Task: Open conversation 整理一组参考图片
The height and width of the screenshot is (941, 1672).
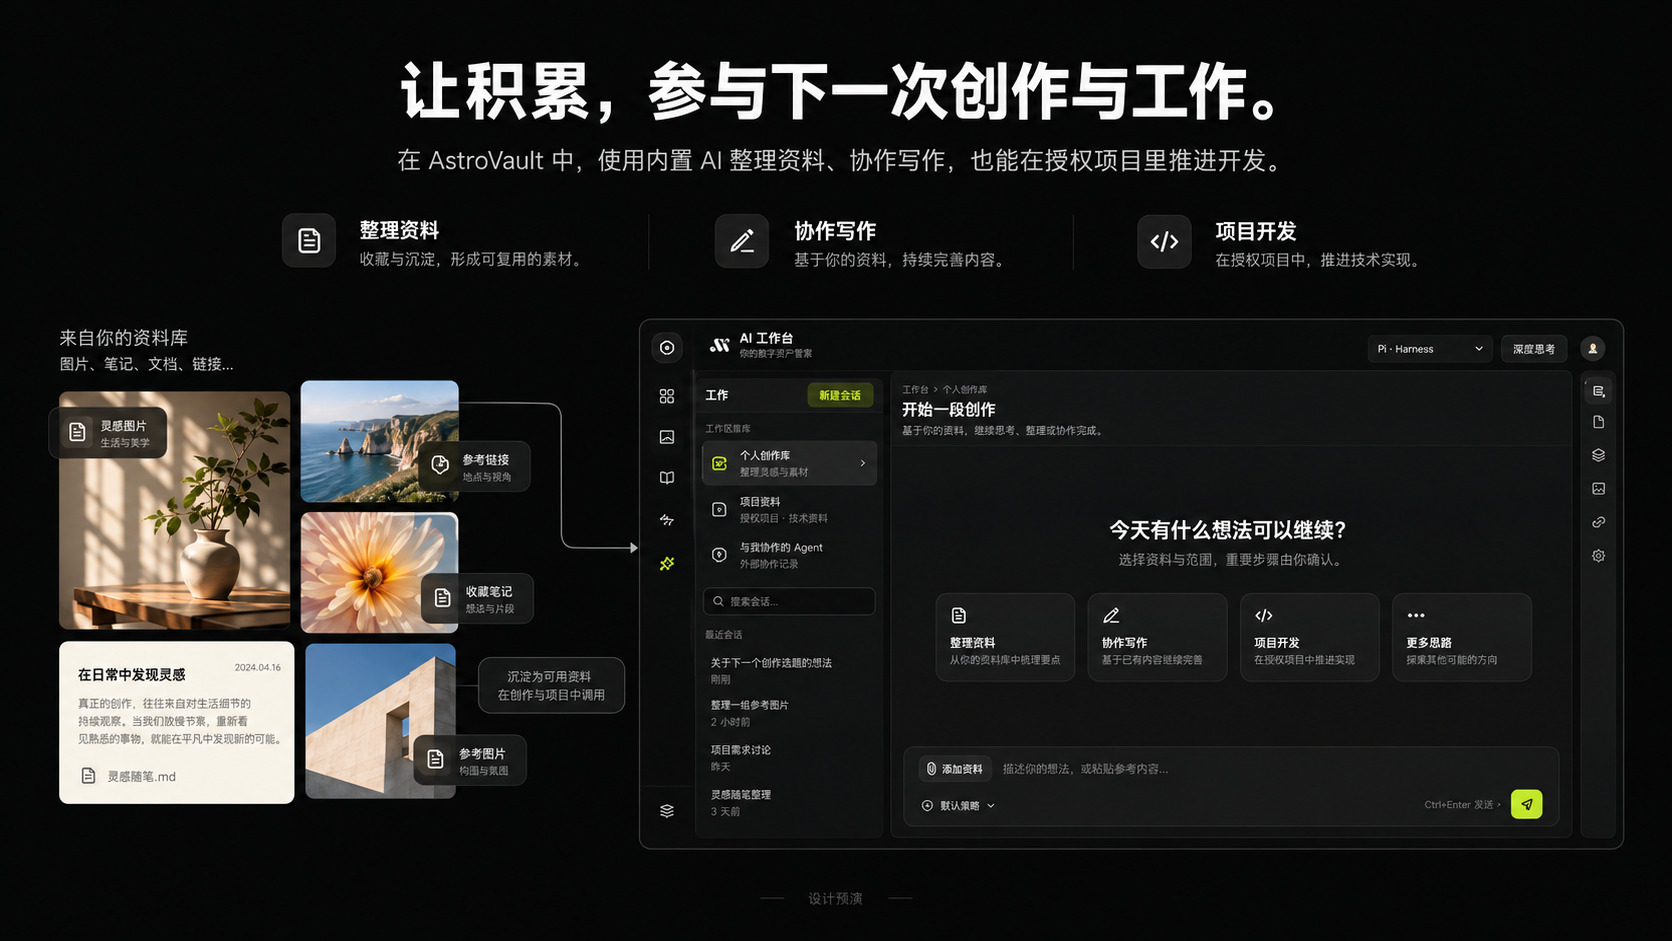Action: pos(789,713)
